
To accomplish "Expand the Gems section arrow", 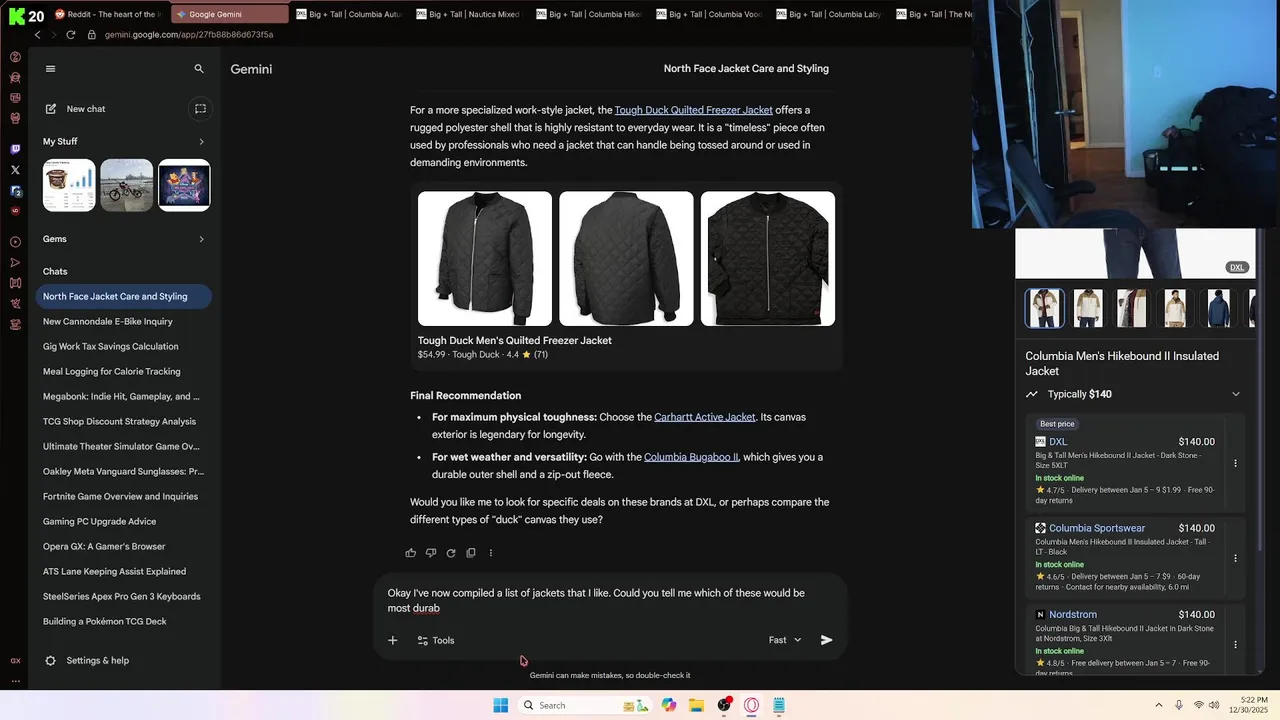I will coord(201,239).
